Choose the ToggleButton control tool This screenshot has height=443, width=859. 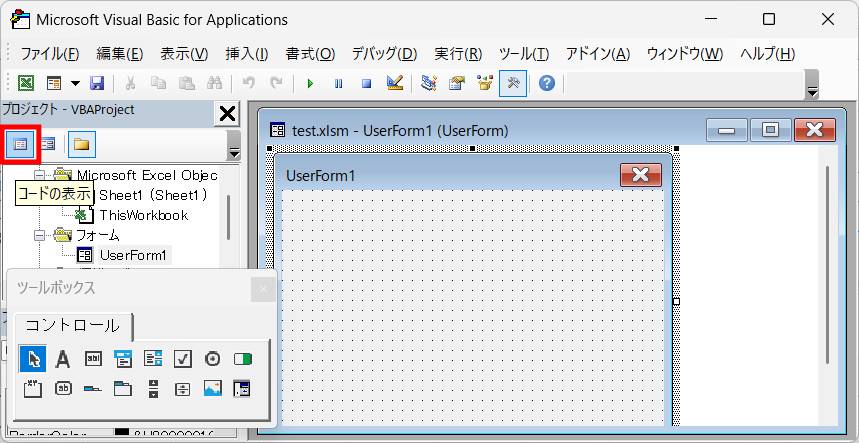pyautogui.click(x=242, y=359)
